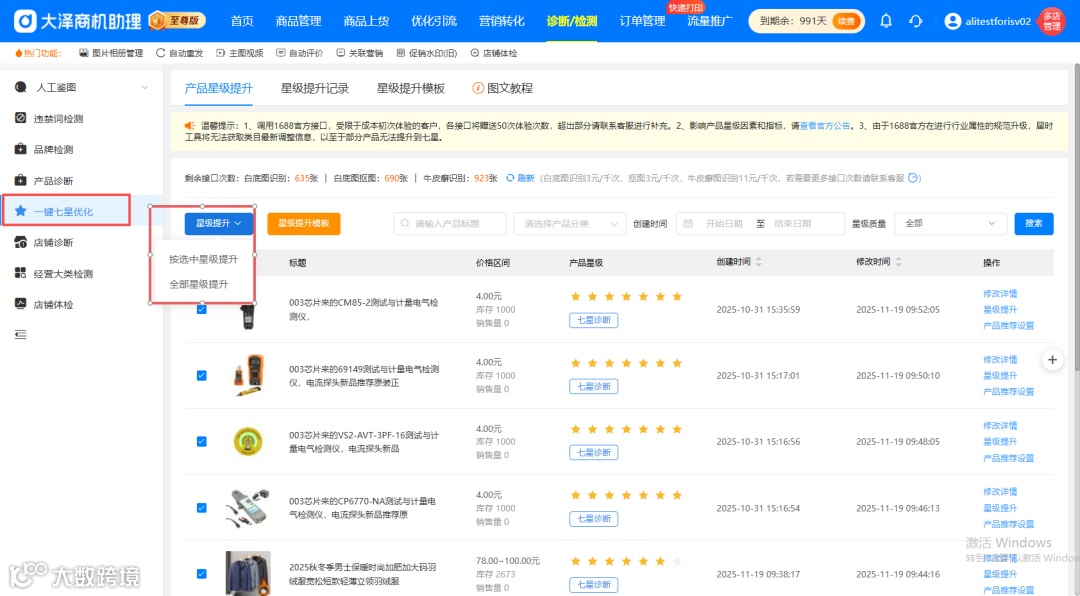The width and height of the screenshot is (1080, 596).
Task: Open 请选择产品分类 dropdown
Action: point(570,224)
